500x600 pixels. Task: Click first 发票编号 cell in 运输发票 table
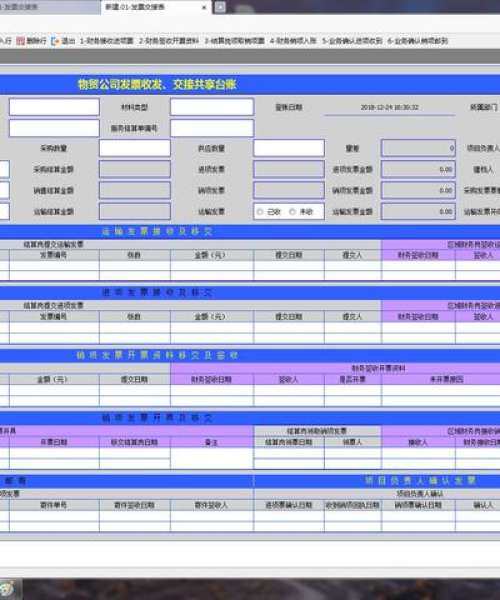tap(54, 266)
